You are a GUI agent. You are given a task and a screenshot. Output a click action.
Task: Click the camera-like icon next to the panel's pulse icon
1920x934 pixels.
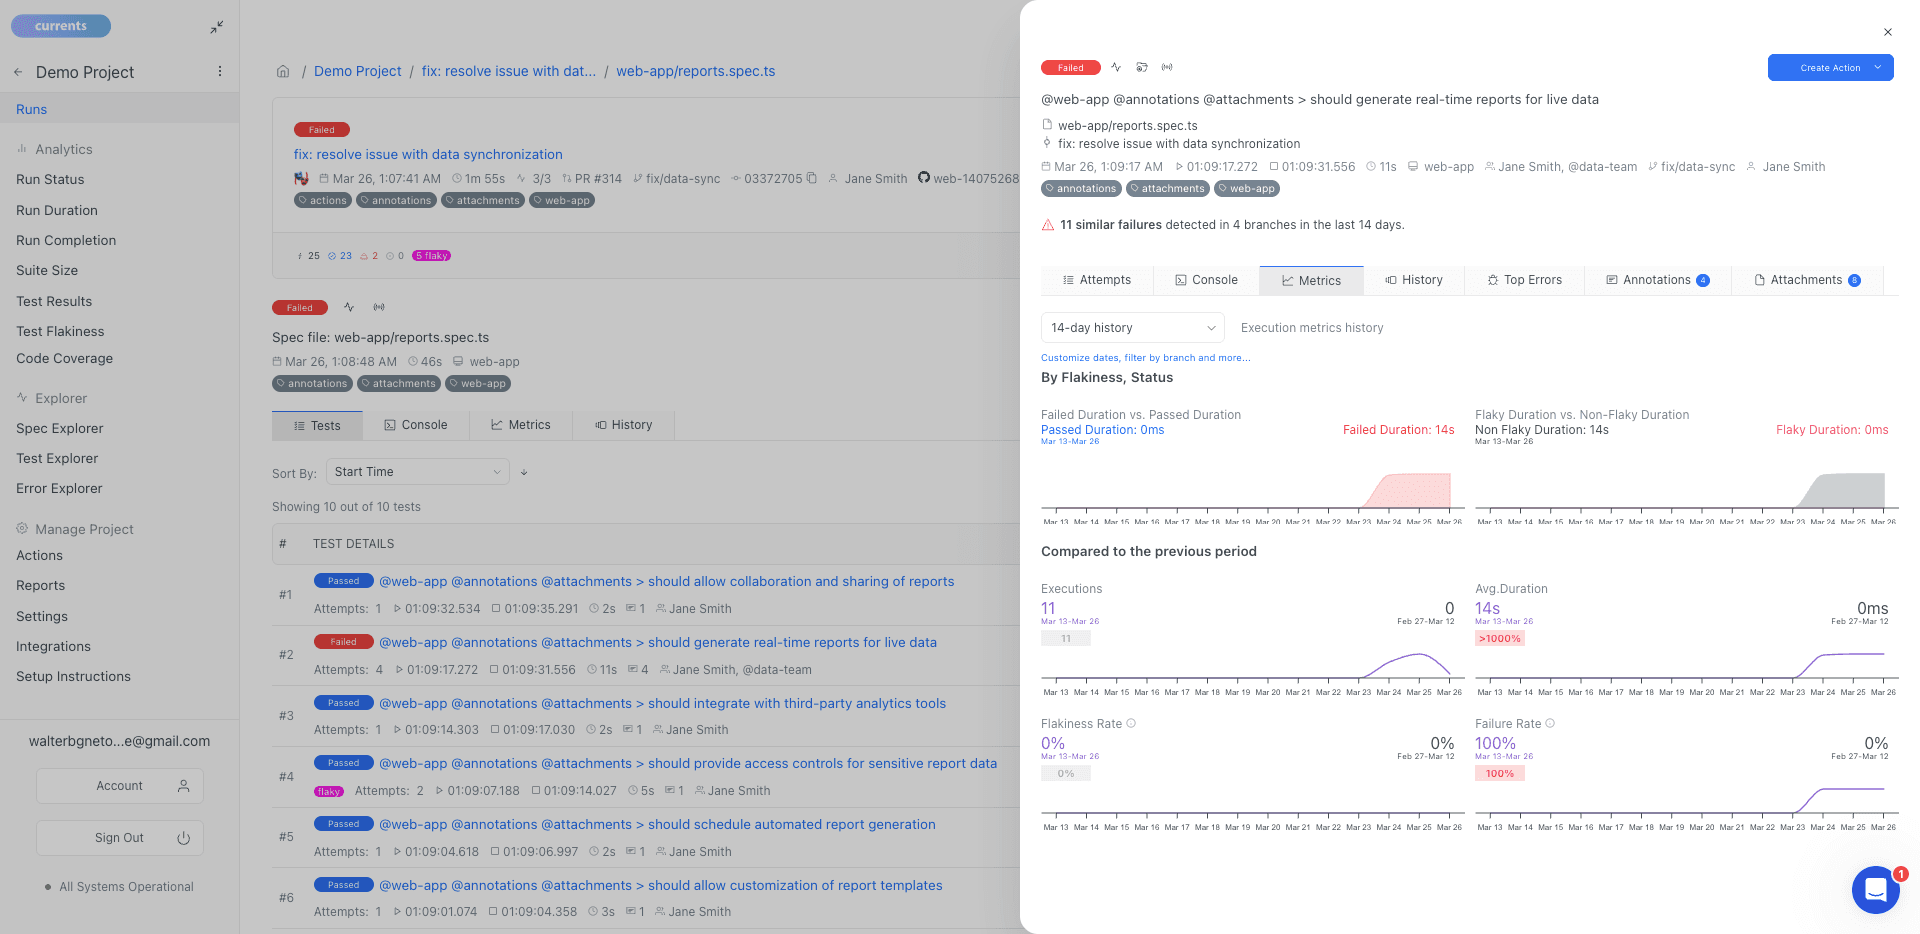(x=1142, y=67)
